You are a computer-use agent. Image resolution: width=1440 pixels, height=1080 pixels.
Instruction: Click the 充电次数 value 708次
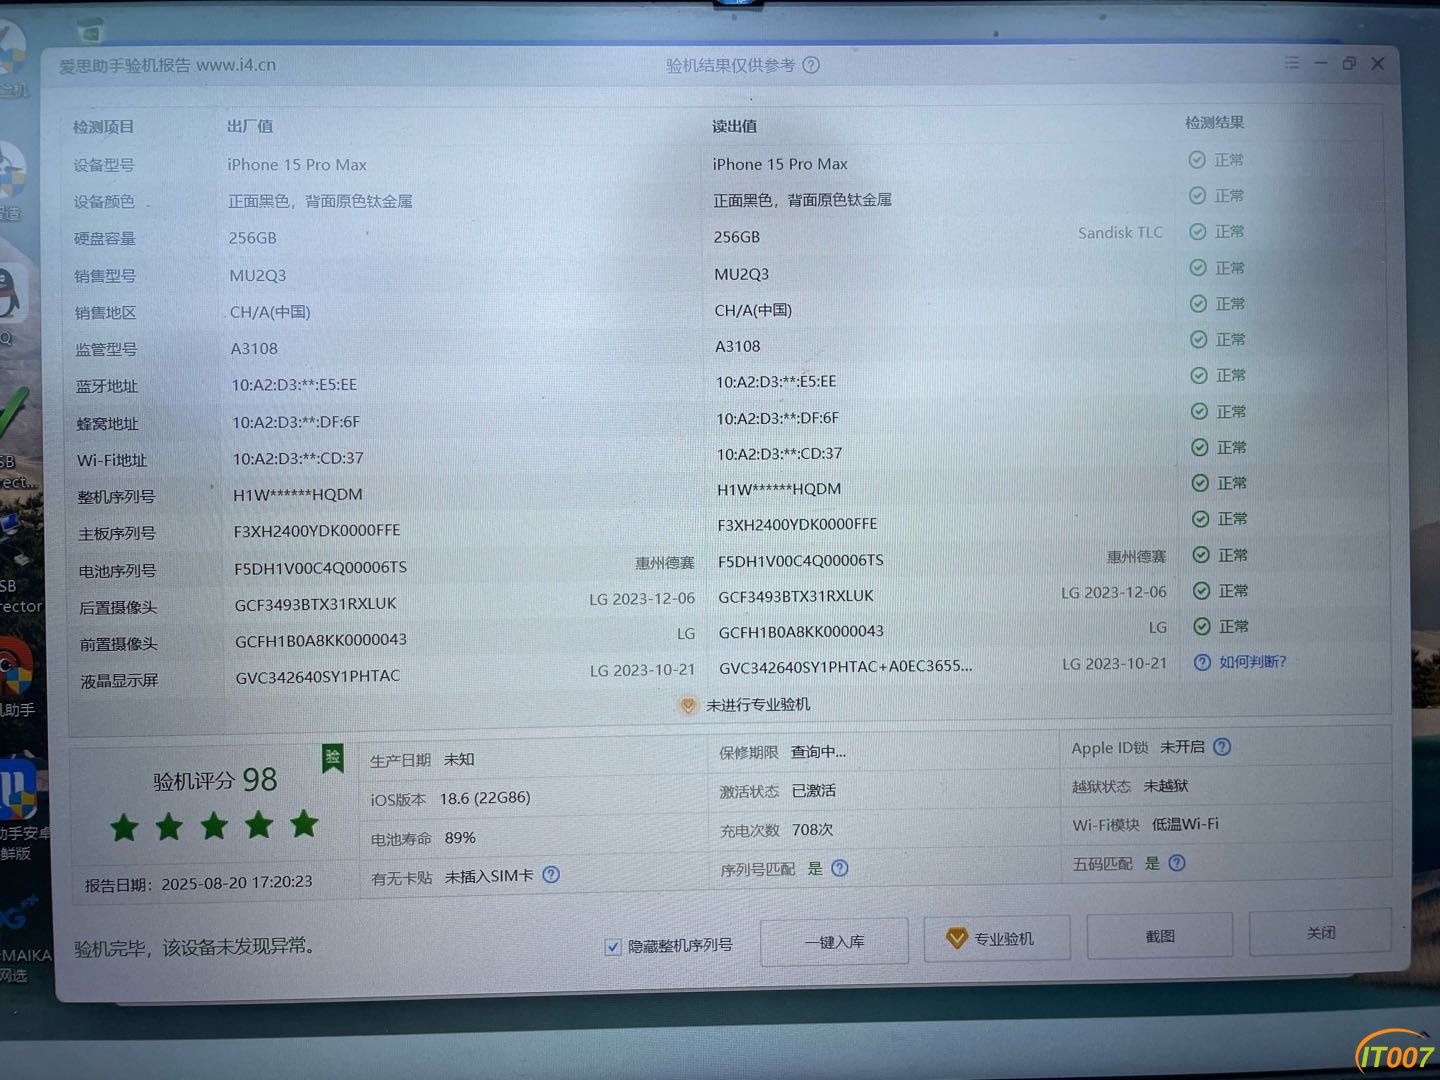point(812,830)
